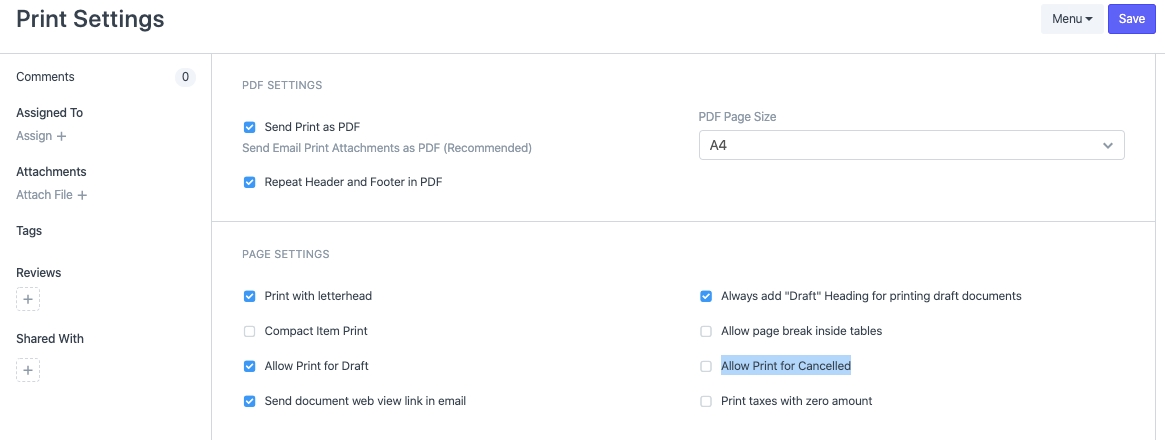This screenshot has height=440, width=1165.
Task: Uncheck Allow Print for Draft
Action: [250, 366]
